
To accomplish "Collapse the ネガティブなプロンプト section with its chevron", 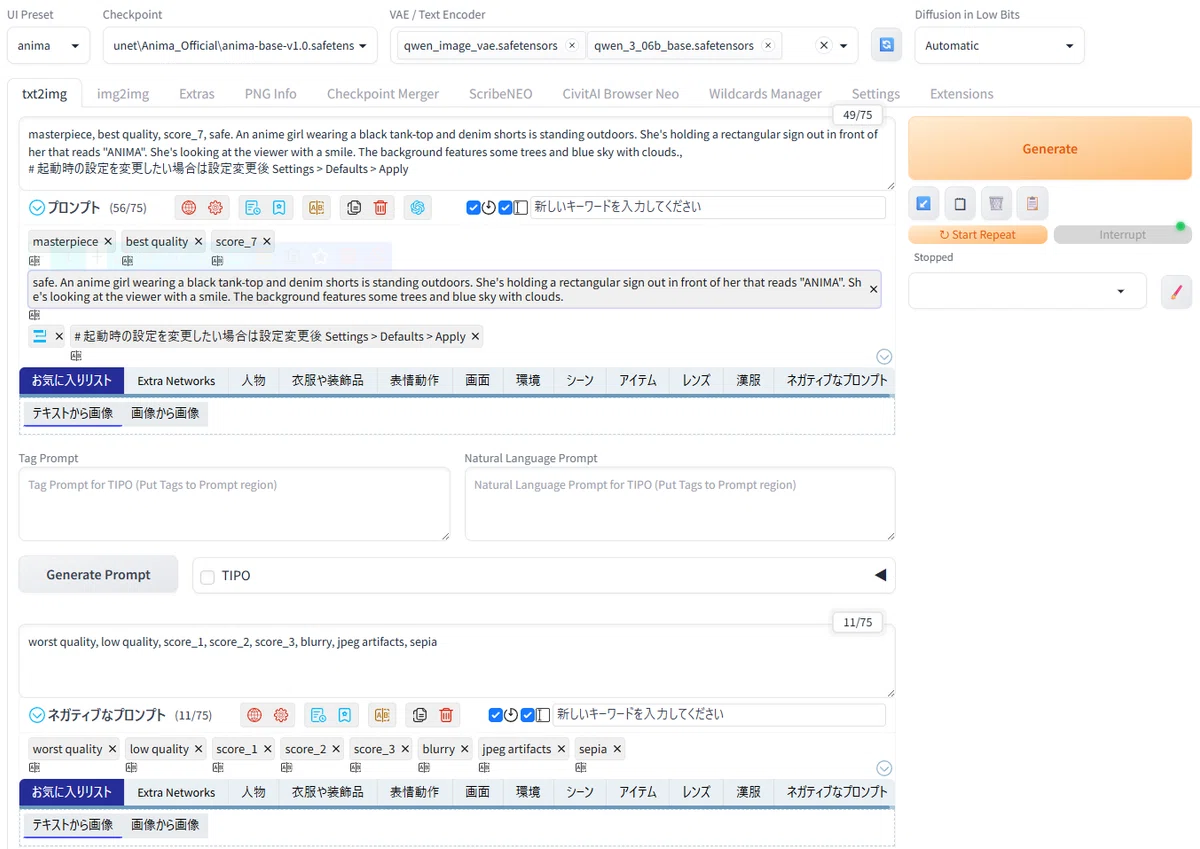I will [37, 715].
